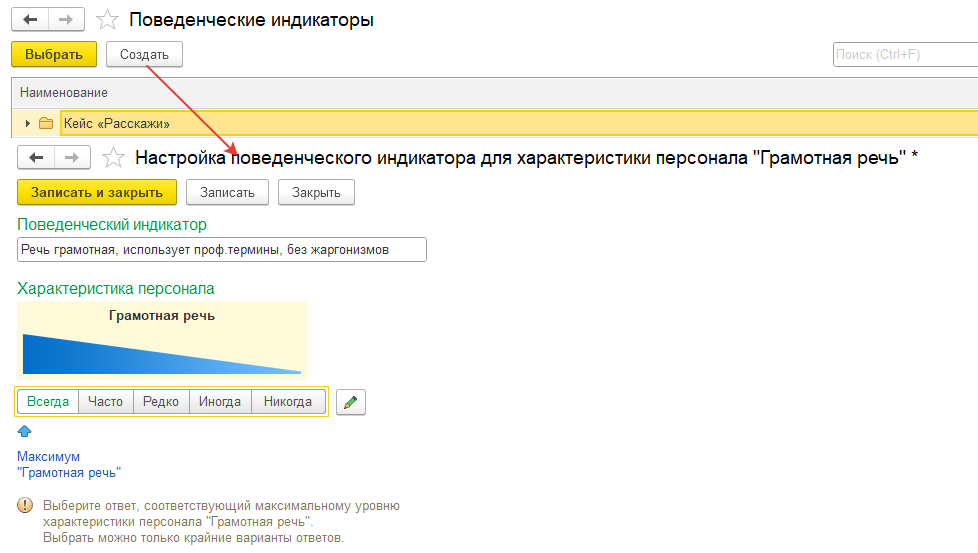Click the Поведенческий индикатор heading
The width and height of the screenshot is (978, 553).
click(112, 224)
